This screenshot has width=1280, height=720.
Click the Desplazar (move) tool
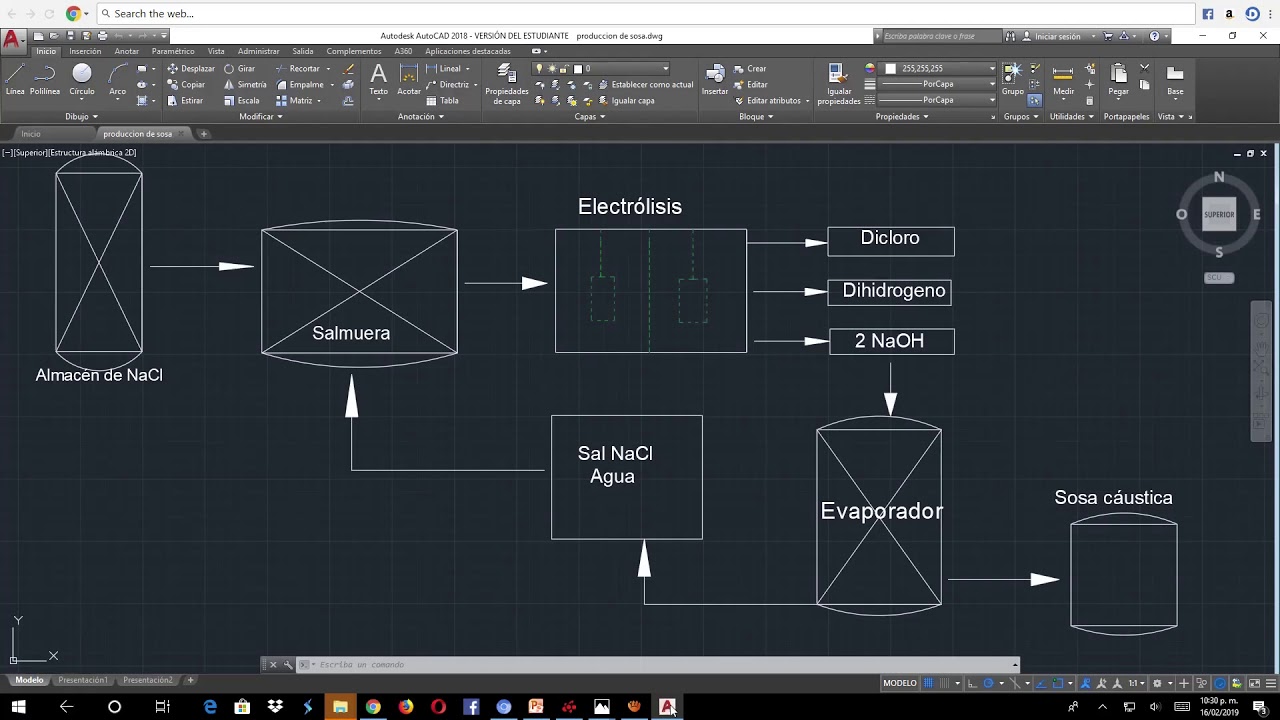pyautogui.click(x=190, y=69)
